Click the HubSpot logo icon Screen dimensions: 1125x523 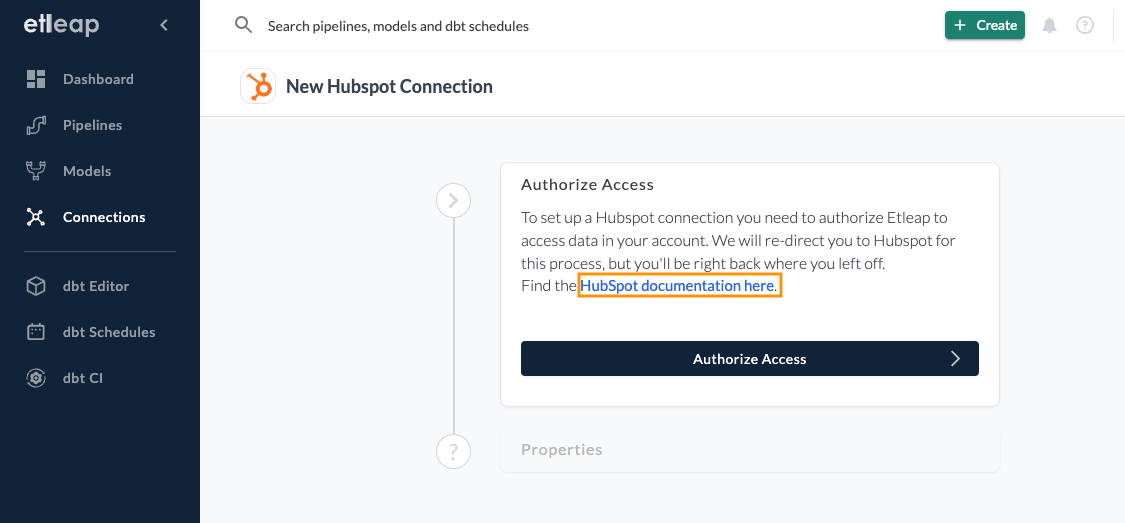[258, 86]
